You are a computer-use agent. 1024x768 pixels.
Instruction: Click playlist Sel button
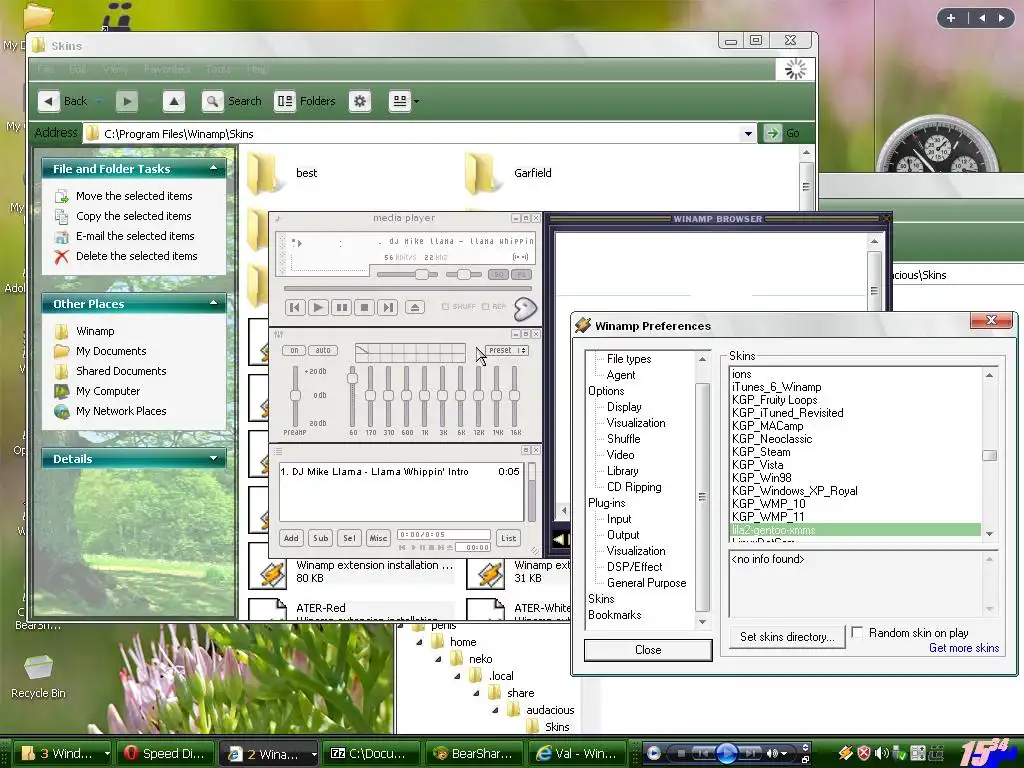pyautogui.click(x=349, y=538)
